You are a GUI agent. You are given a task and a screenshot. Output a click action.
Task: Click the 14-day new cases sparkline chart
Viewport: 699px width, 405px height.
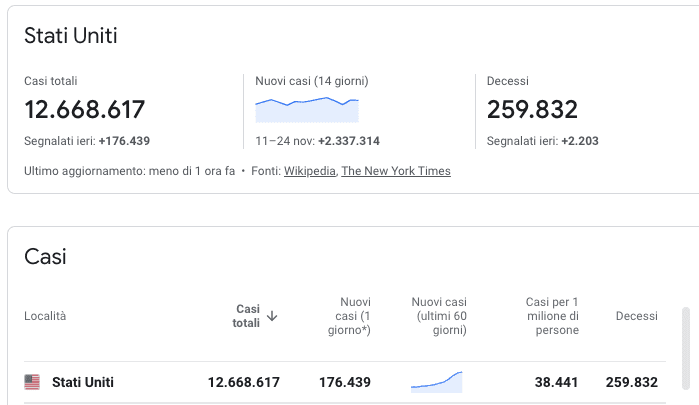point(307,110)
